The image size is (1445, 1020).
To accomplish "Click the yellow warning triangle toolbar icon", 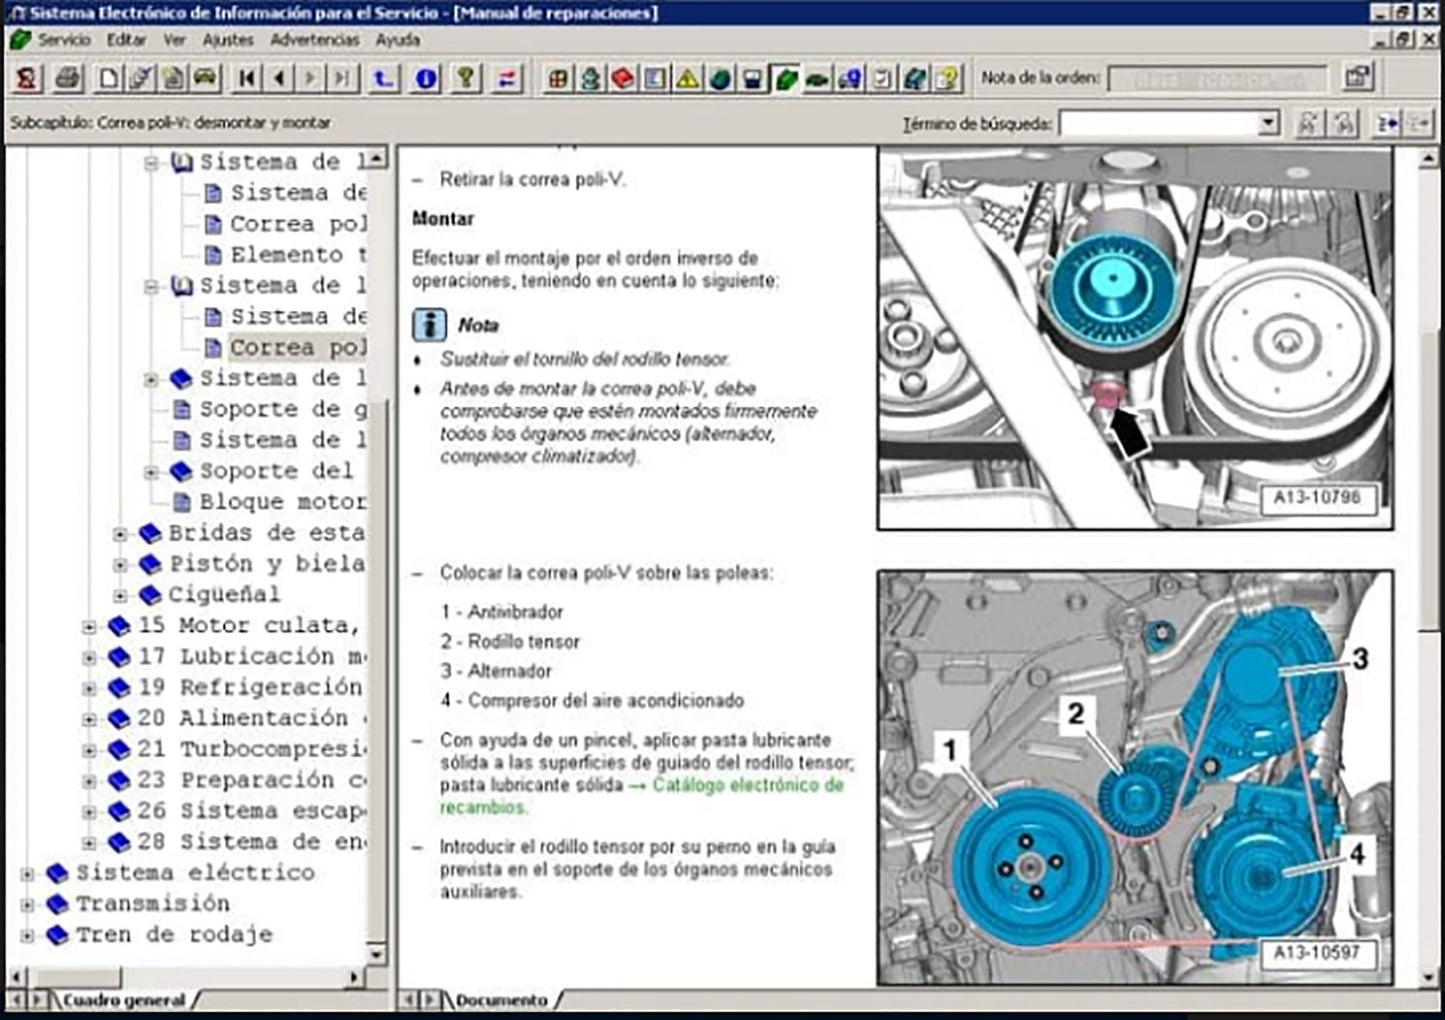I will pyautogui.click(x=688, y=78).
